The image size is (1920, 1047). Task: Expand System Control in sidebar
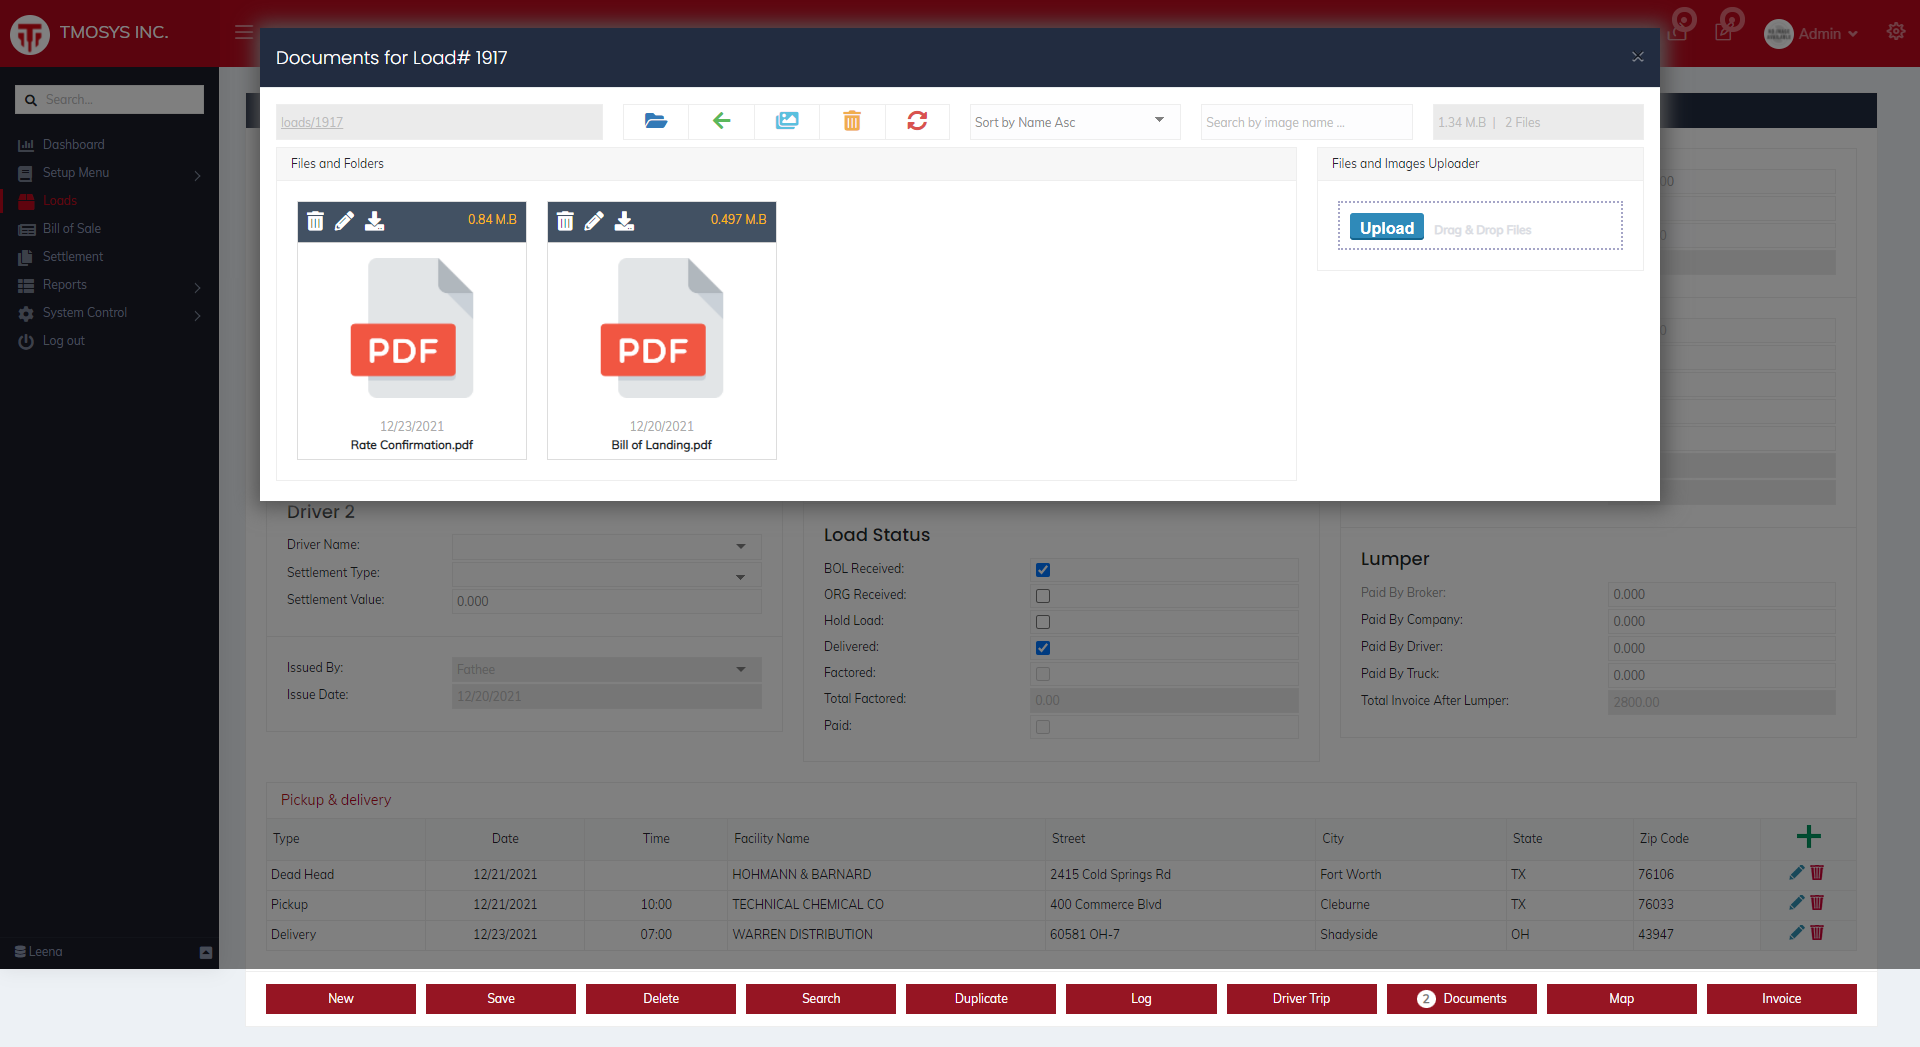(110, 313)
